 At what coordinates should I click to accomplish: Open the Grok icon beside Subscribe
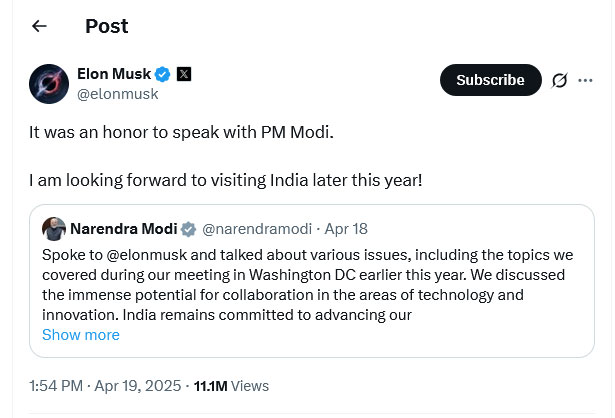[x=560, y=80]
